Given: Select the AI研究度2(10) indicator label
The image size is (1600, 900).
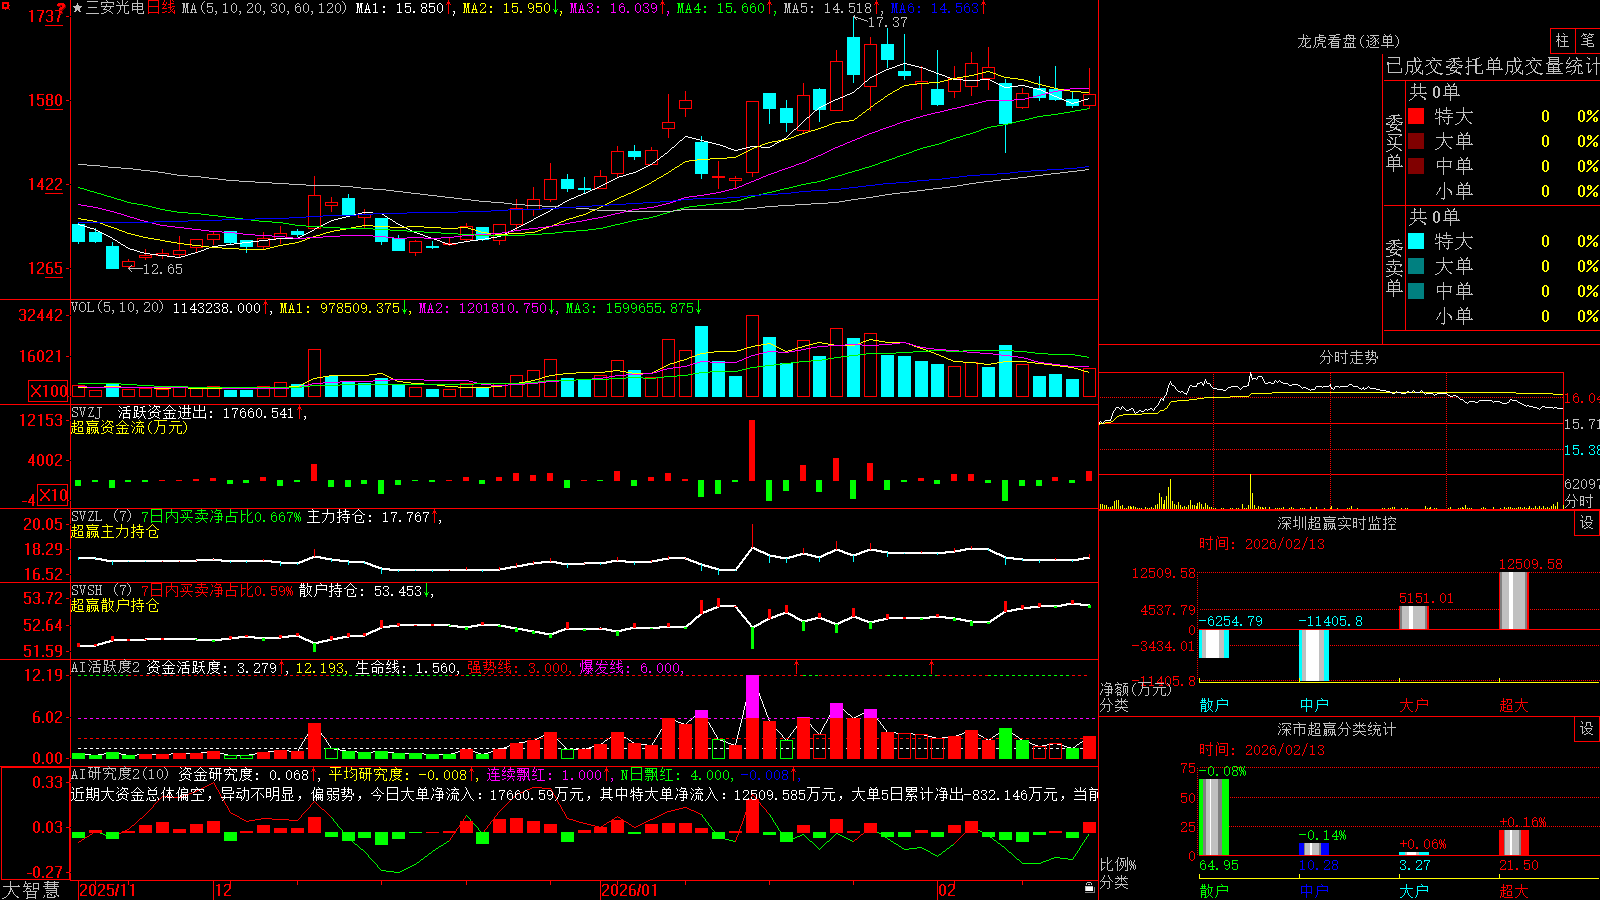Looking at the screenshot, I should pos(120,774).
